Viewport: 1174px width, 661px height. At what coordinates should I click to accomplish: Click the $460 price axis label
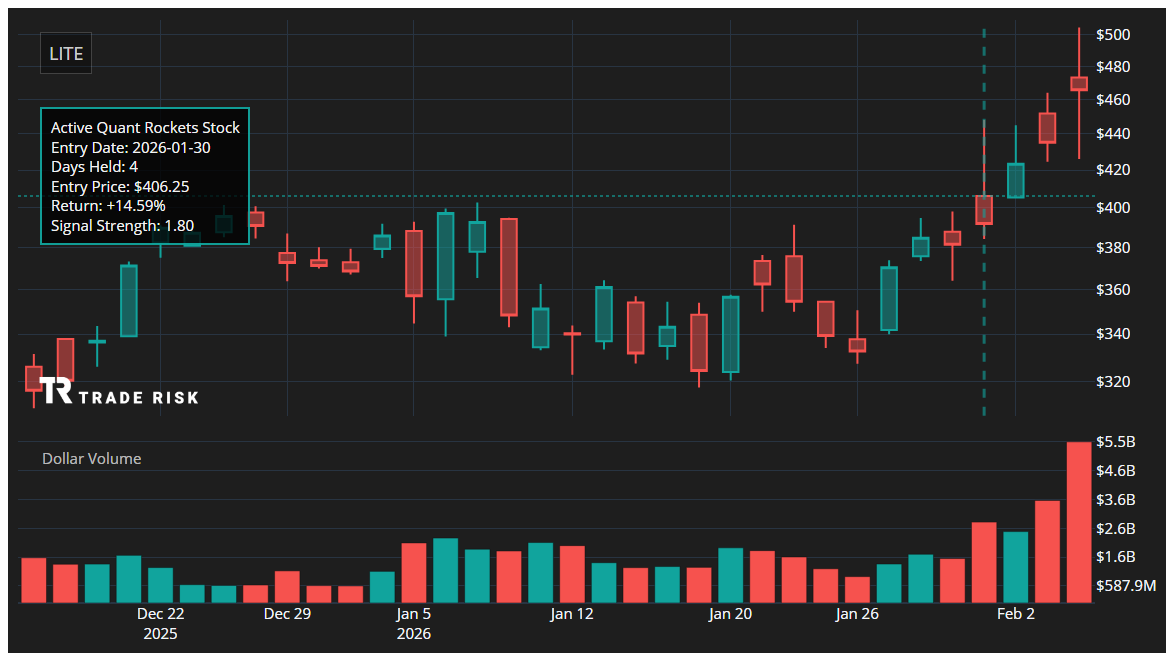tap(1113, 100)
